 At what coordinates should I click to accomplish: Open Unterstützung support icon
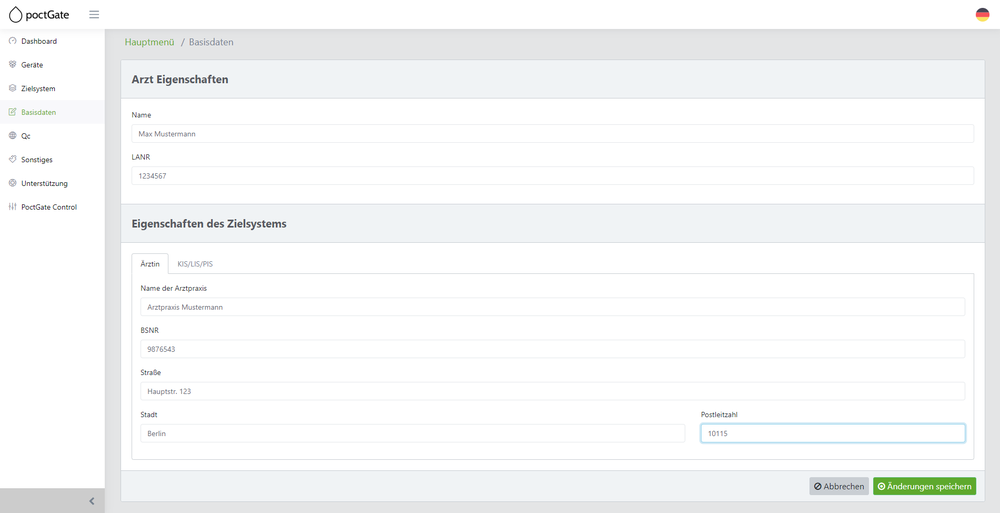click(12, 183)
